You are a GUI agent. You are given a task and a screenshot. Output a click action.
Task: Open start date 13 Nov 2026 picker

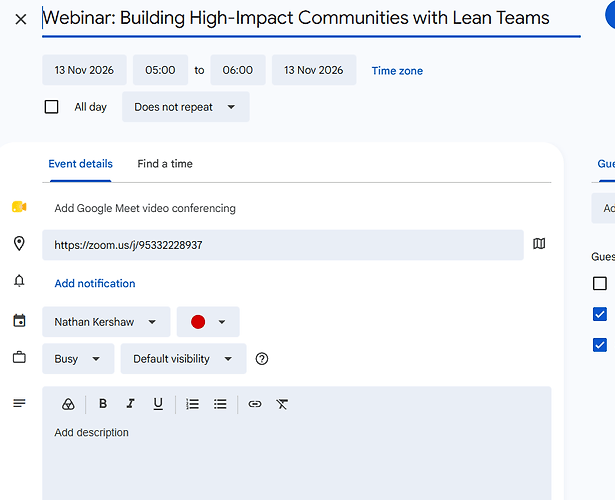click(x=84, y=70)
